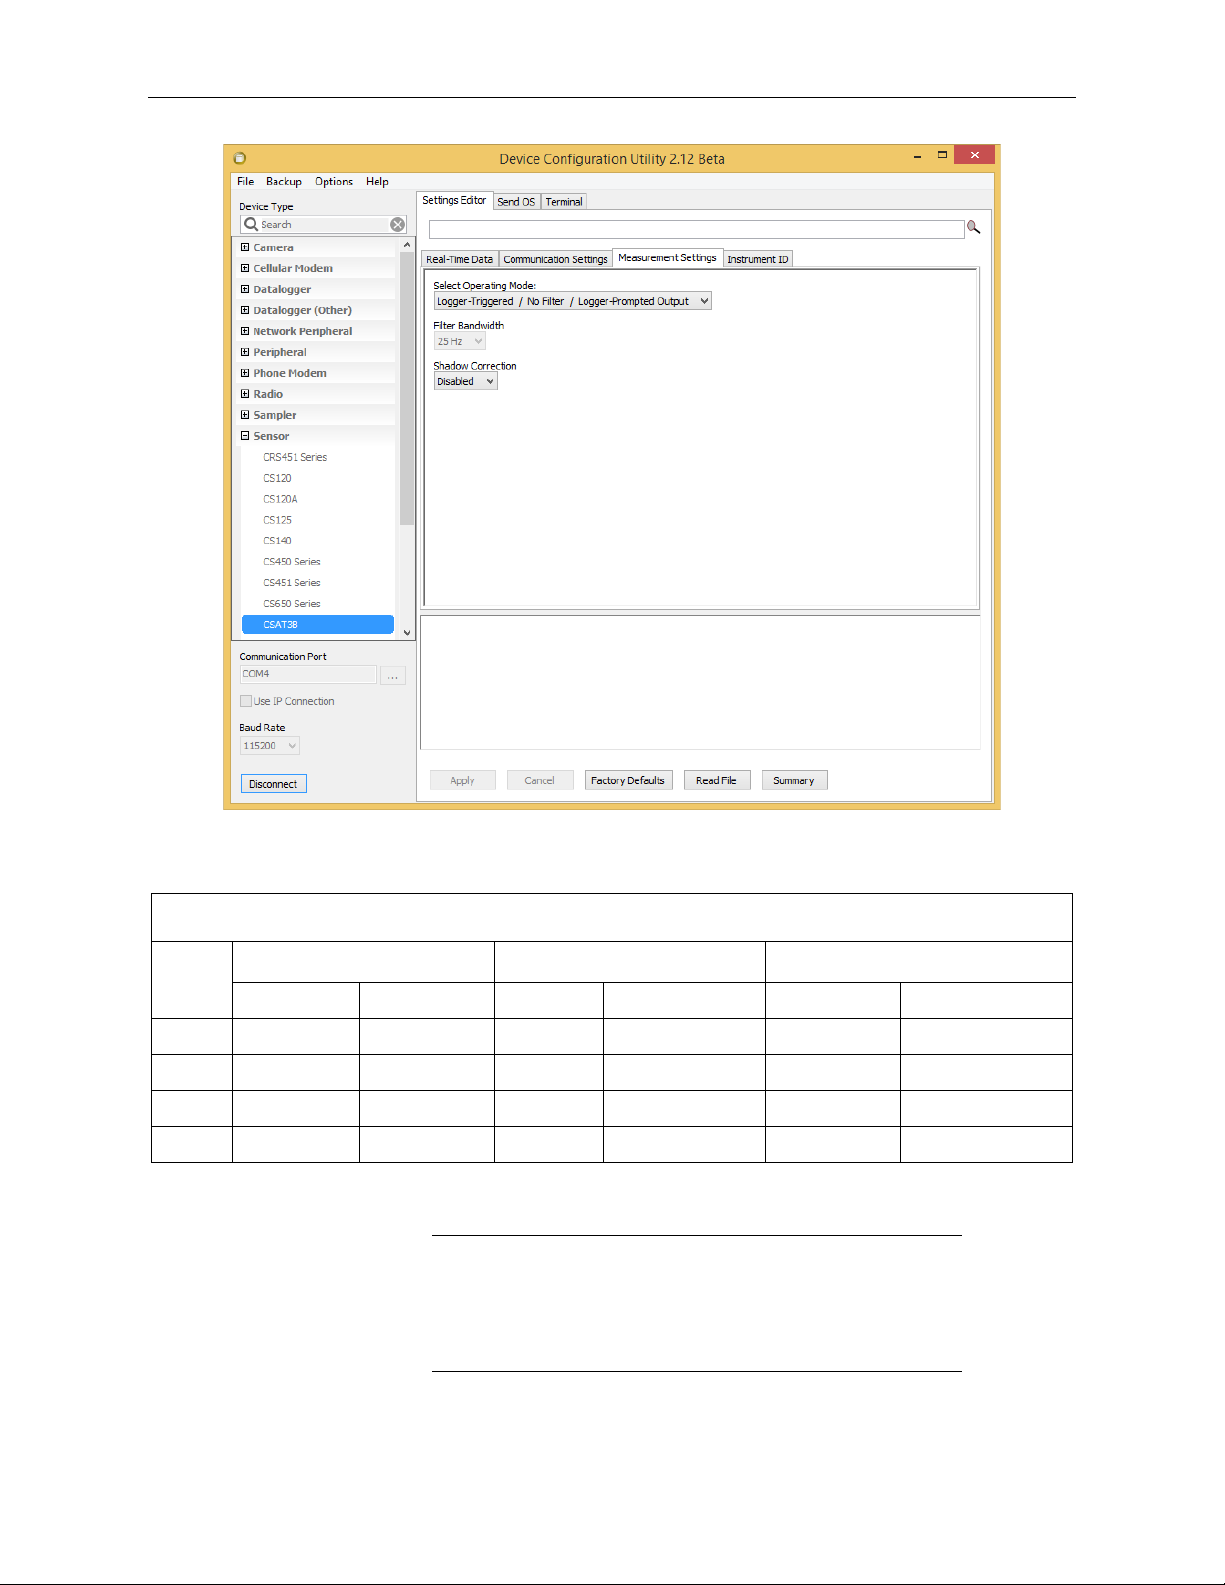Open the Communication Settings tab

click(x=555, y=259)
